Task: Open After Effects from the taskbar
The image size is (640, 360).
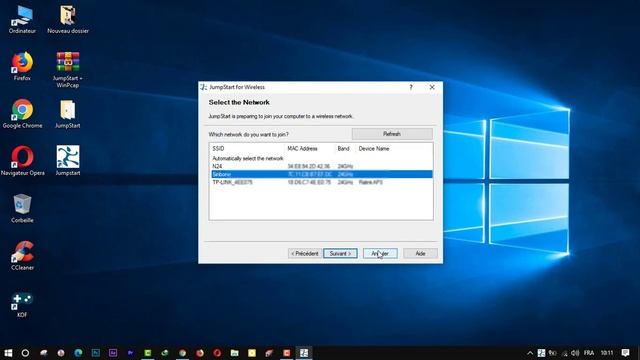Action: tap(113, 353)
